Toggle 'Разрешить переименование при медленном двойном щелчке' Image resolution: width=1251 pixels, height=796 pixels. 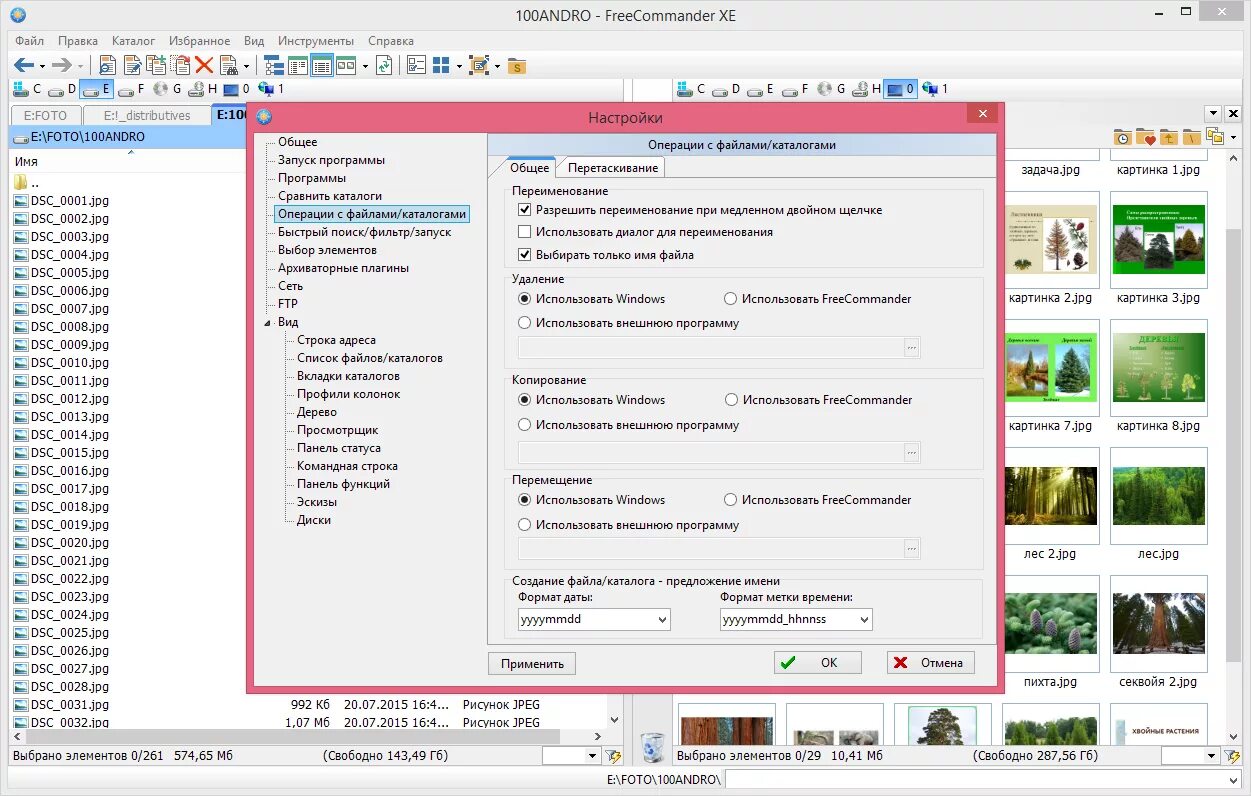coord(525,210)
